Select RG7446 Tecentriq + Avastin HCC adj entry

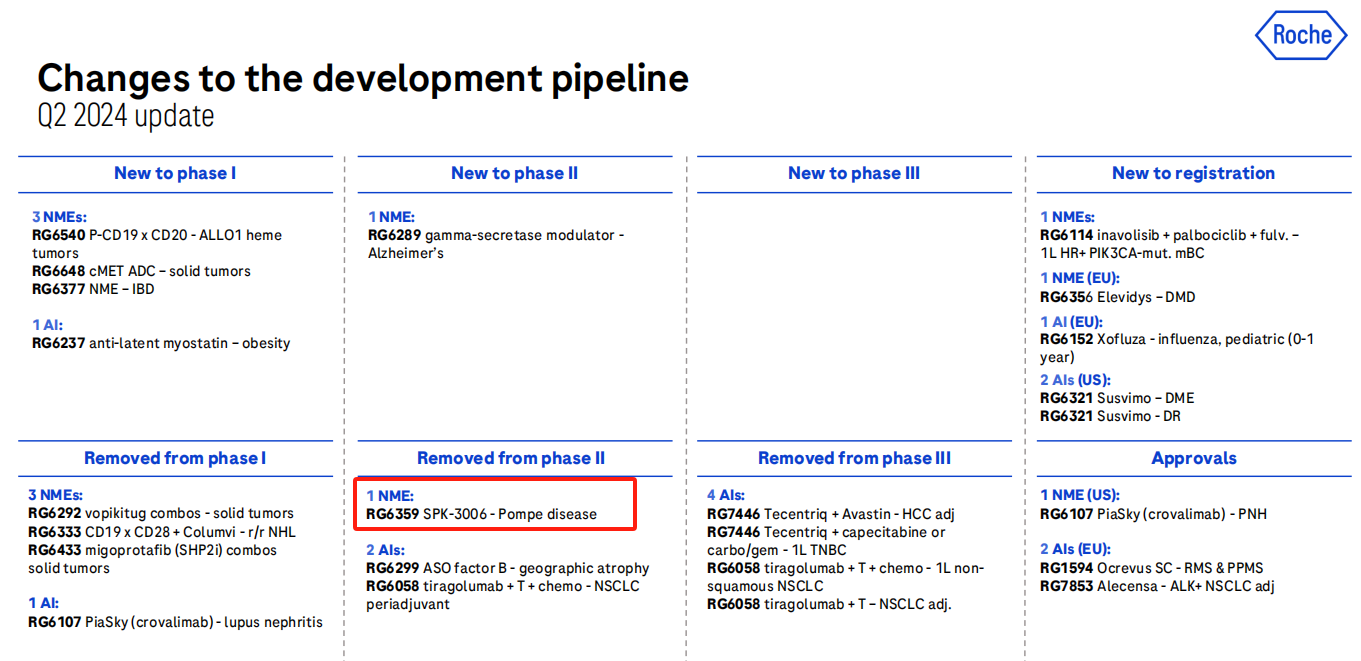pos(831,514)
